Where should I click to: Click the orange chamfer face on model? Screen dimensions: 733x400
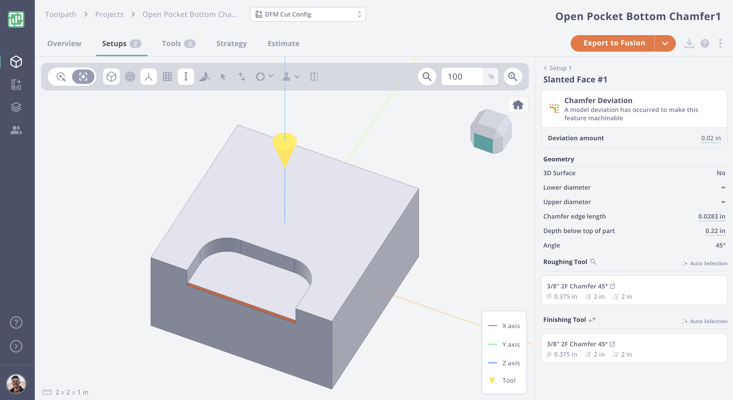pyautogui.click(x=240, y=302)
